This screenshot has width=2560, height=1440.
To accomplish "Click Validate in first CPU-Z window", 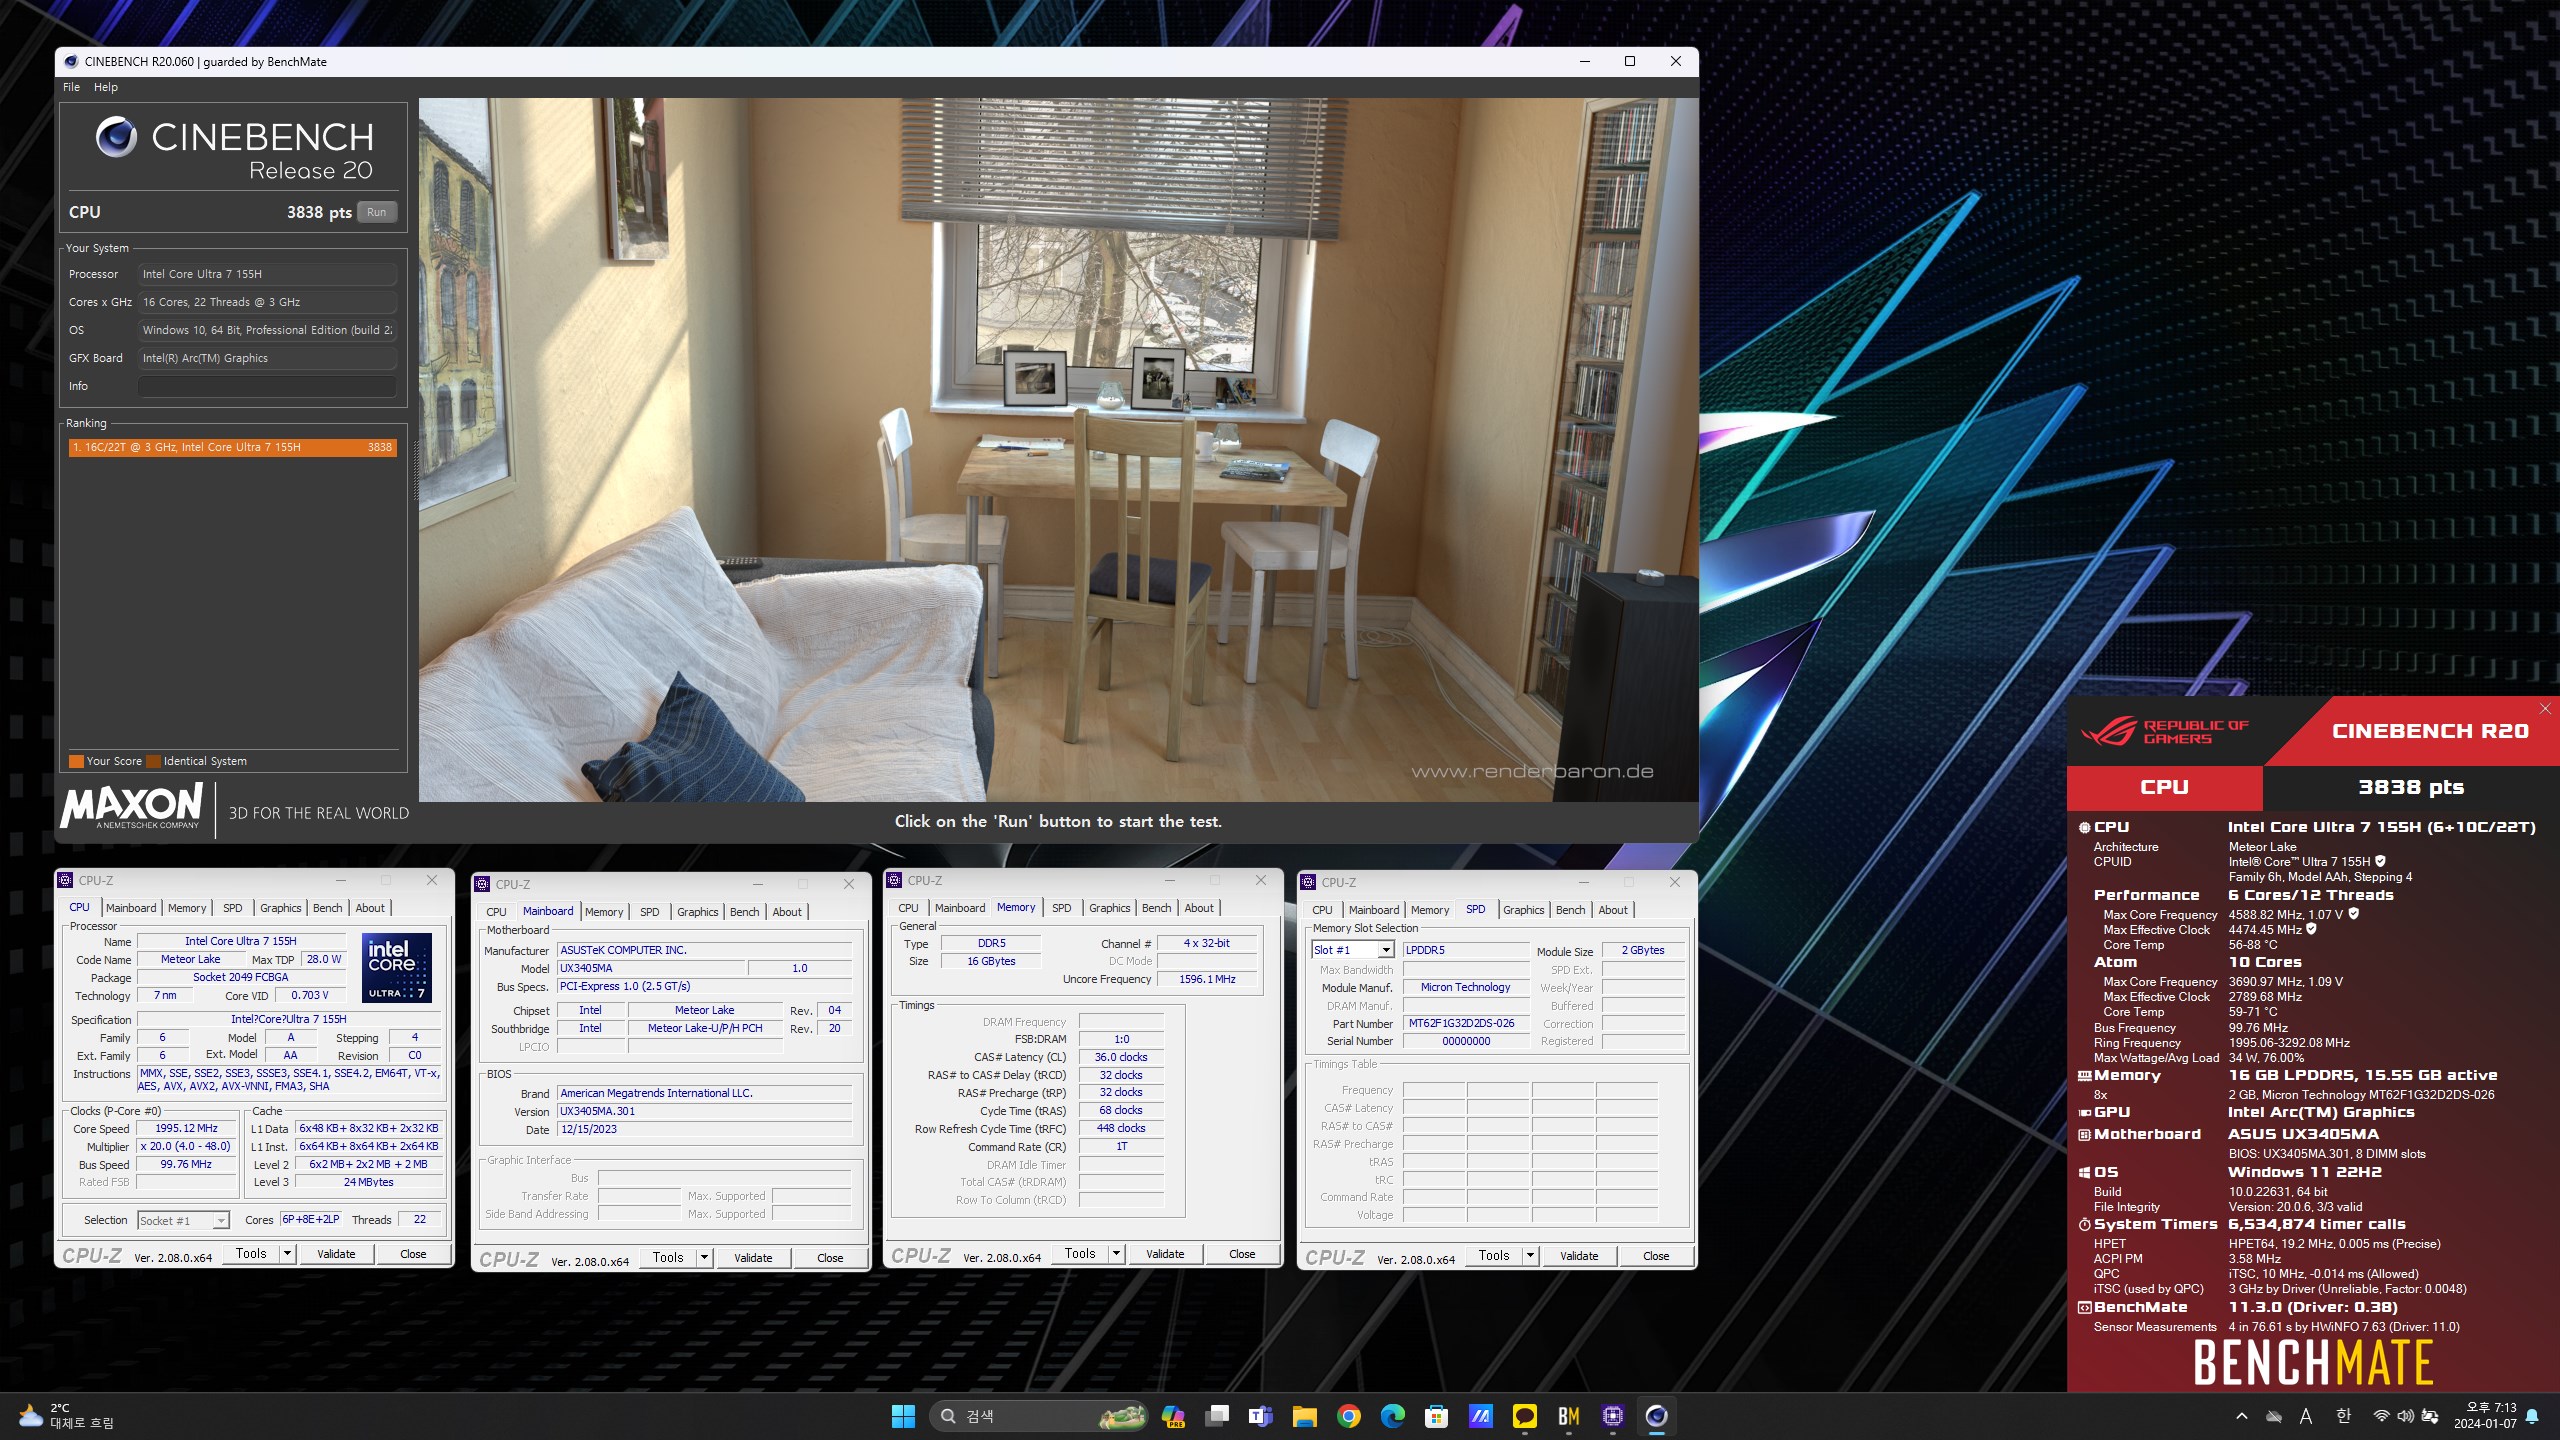I will [x=336, y=1253].
